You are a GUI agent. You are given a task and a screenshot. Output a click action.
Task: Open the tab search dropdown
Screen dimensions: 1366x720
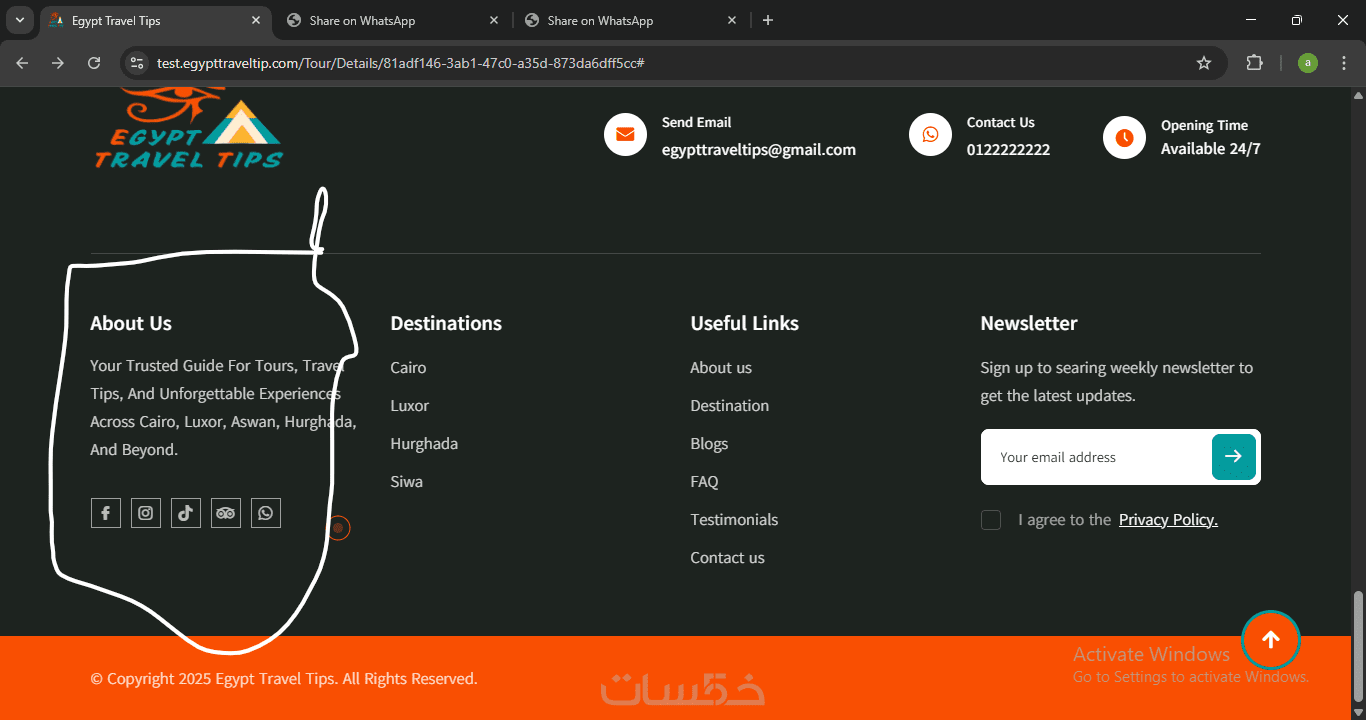point(19,20)
